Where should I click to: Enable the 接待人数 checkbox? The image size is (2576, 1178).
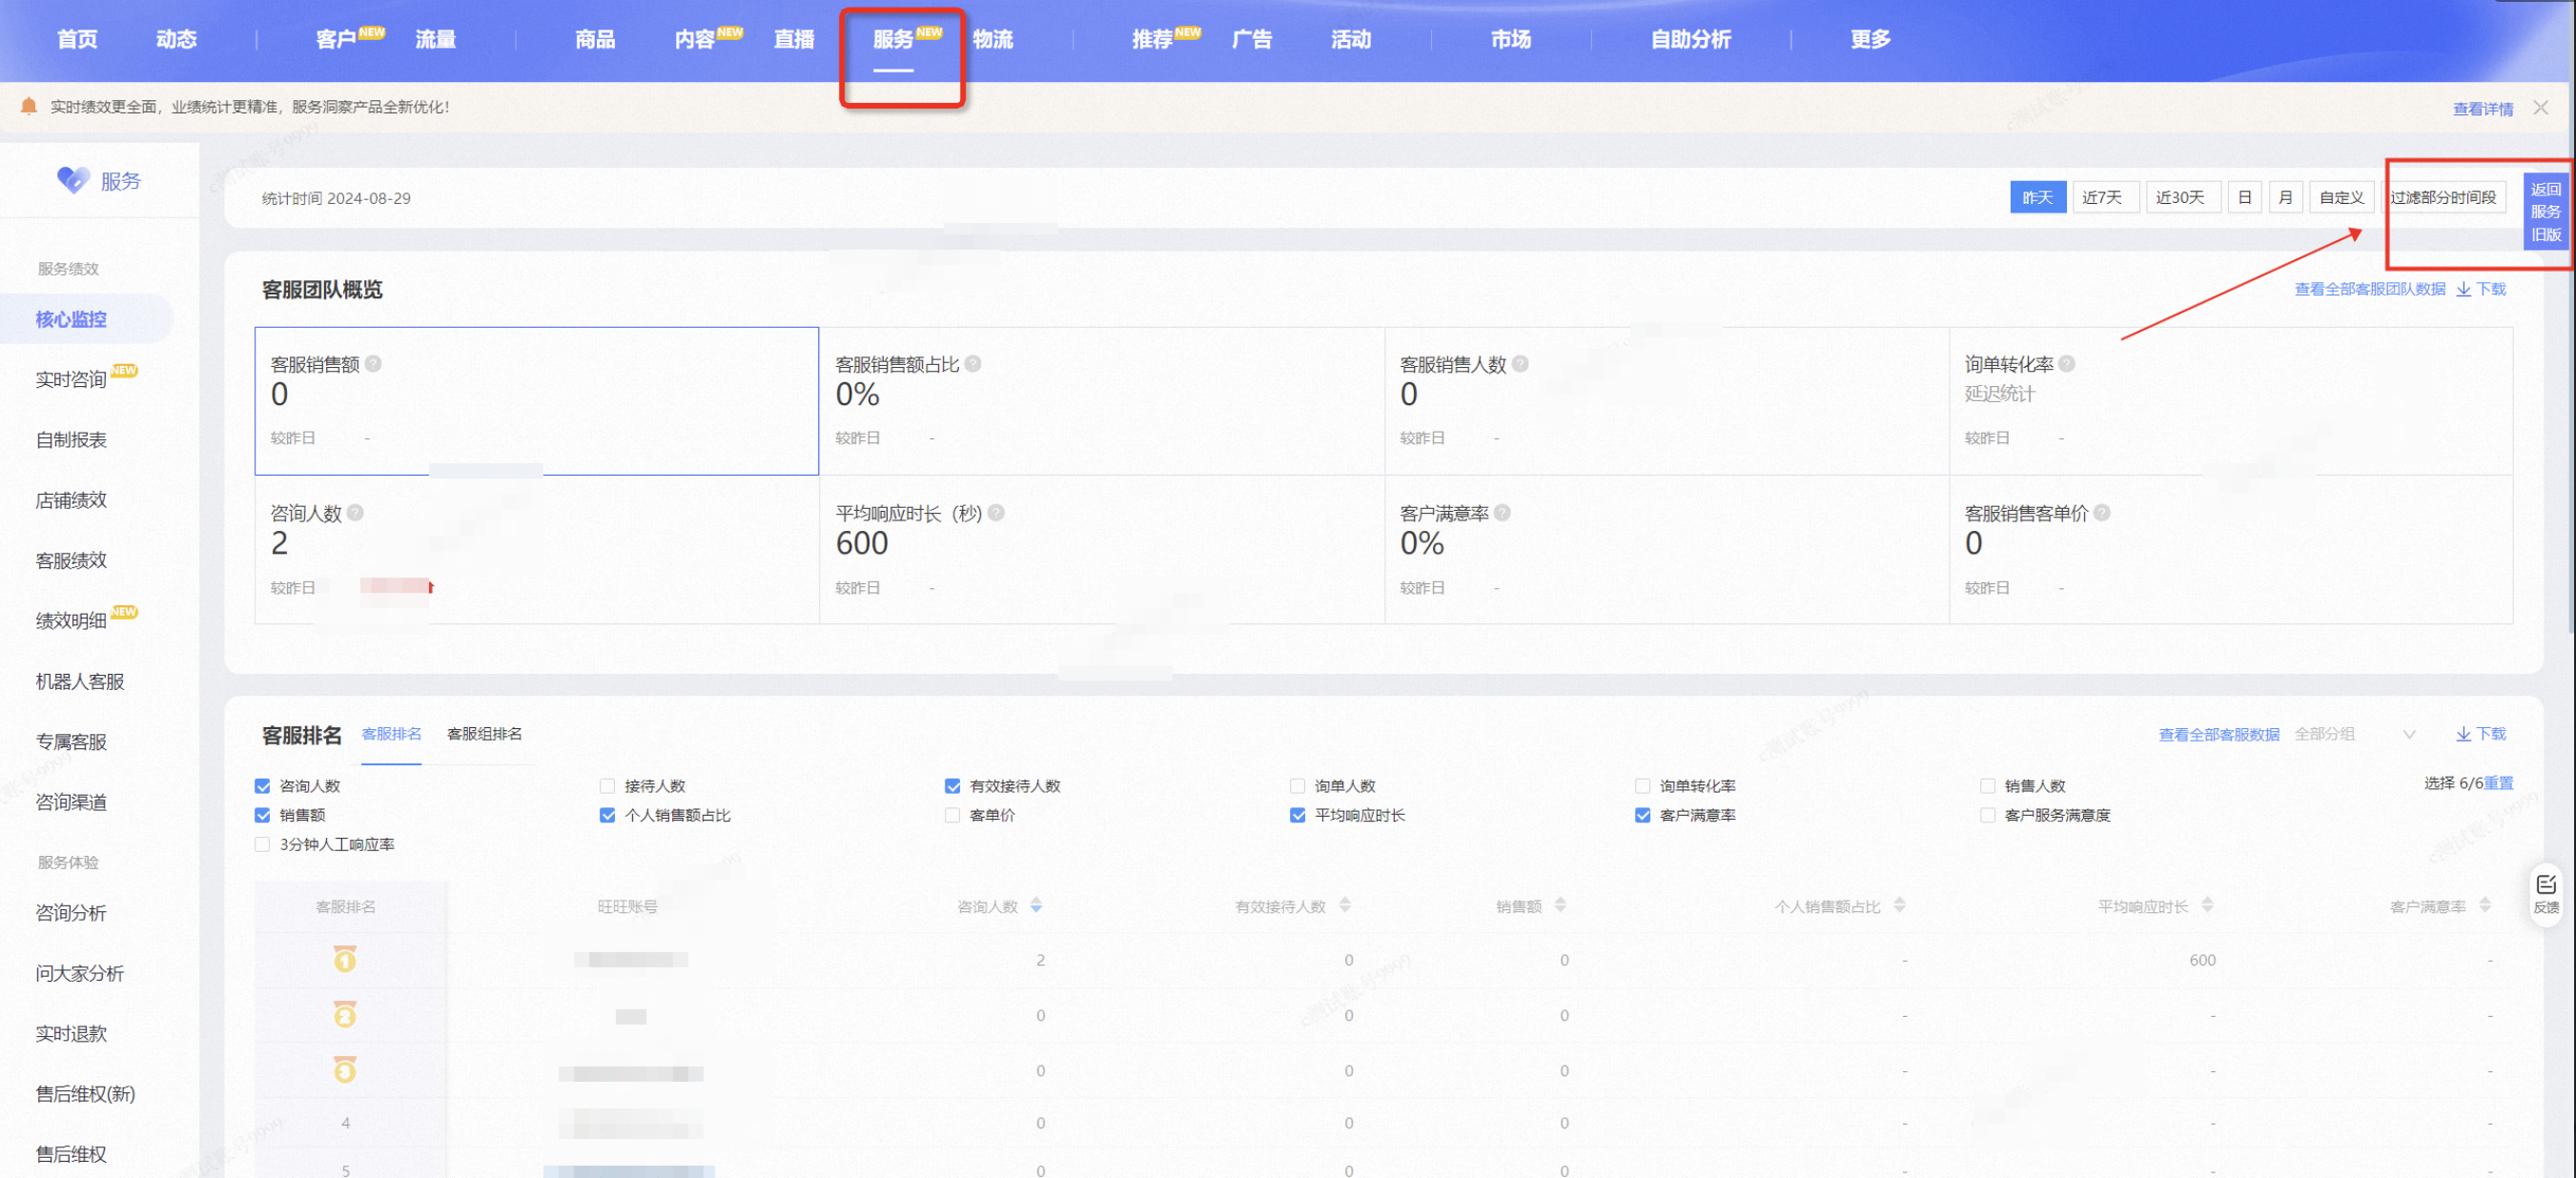point(607,786)
